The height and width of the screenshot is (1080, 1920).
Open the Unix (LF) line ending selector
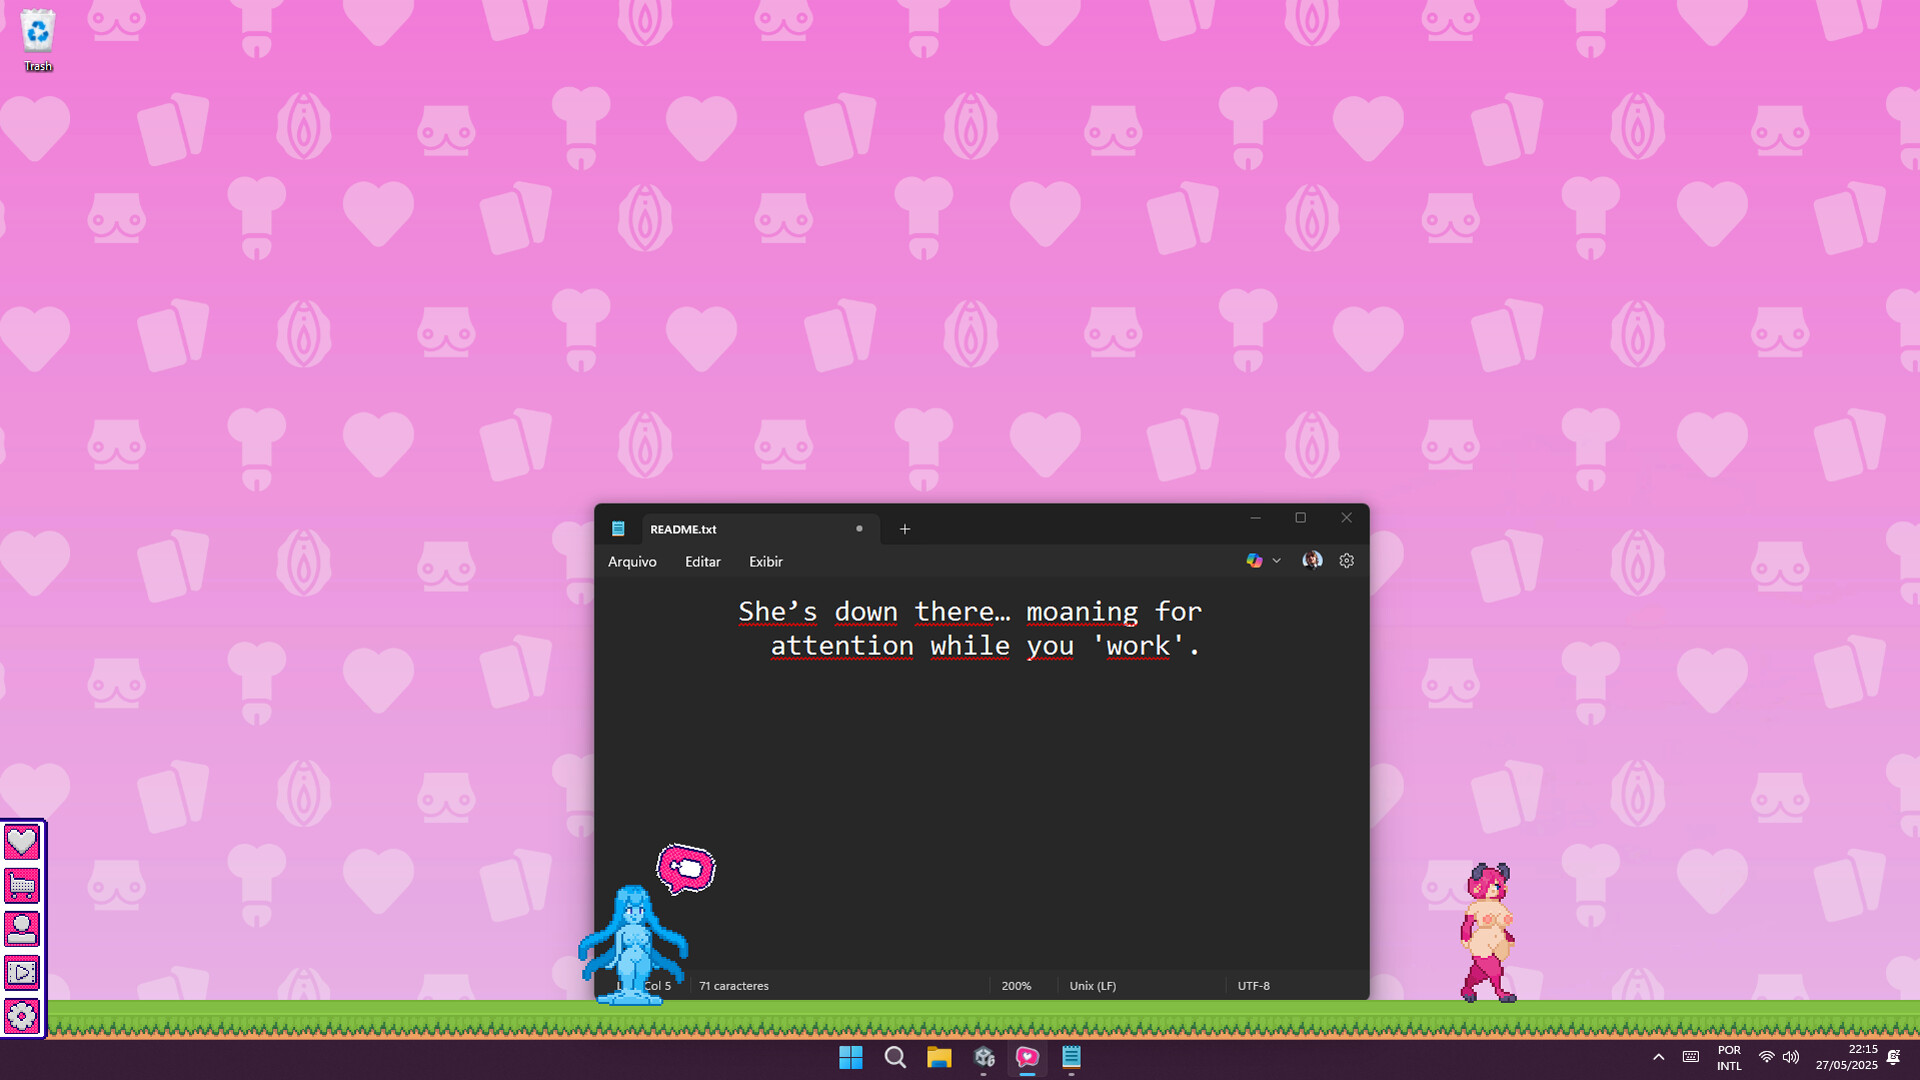click(1093, 985)
